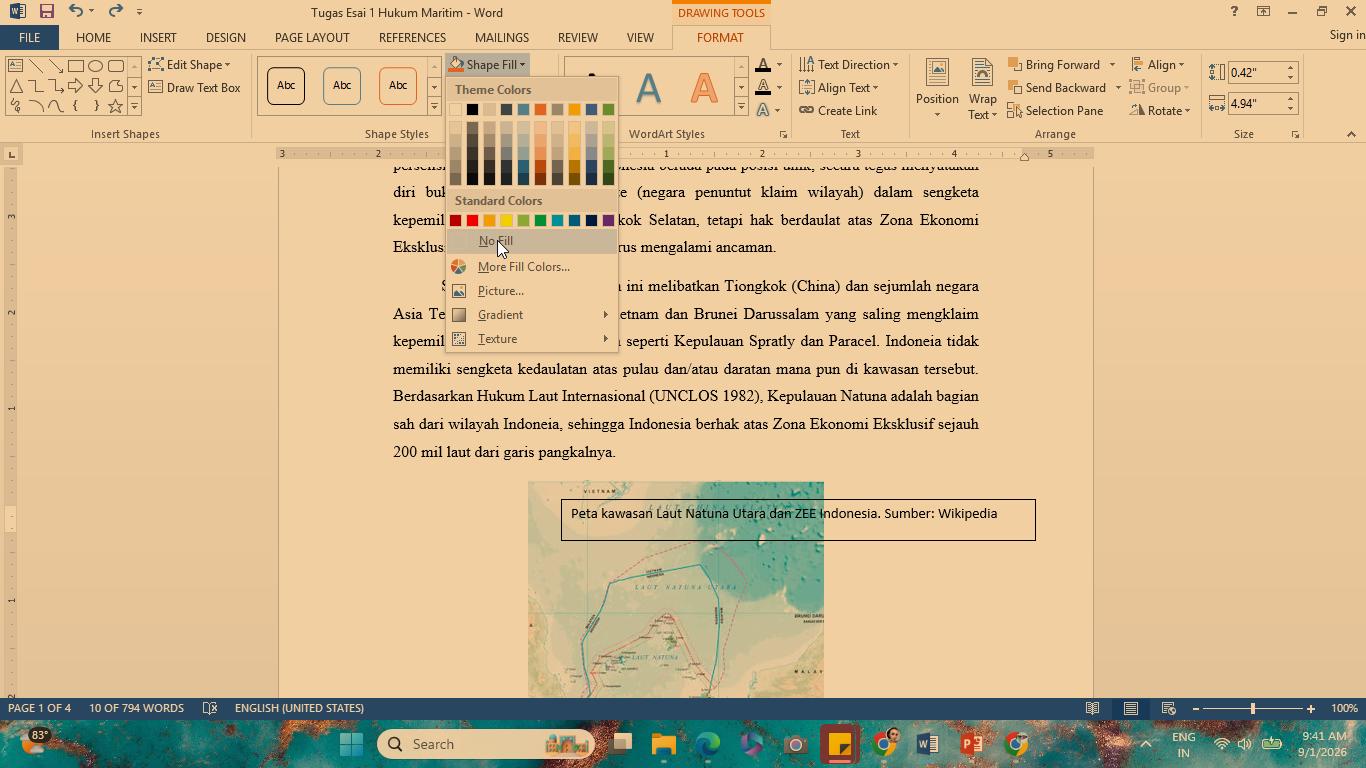This screenshot has height=768, width=1366.
Task: Click the Selection Pane icon
Action: tap(1055, 111)
